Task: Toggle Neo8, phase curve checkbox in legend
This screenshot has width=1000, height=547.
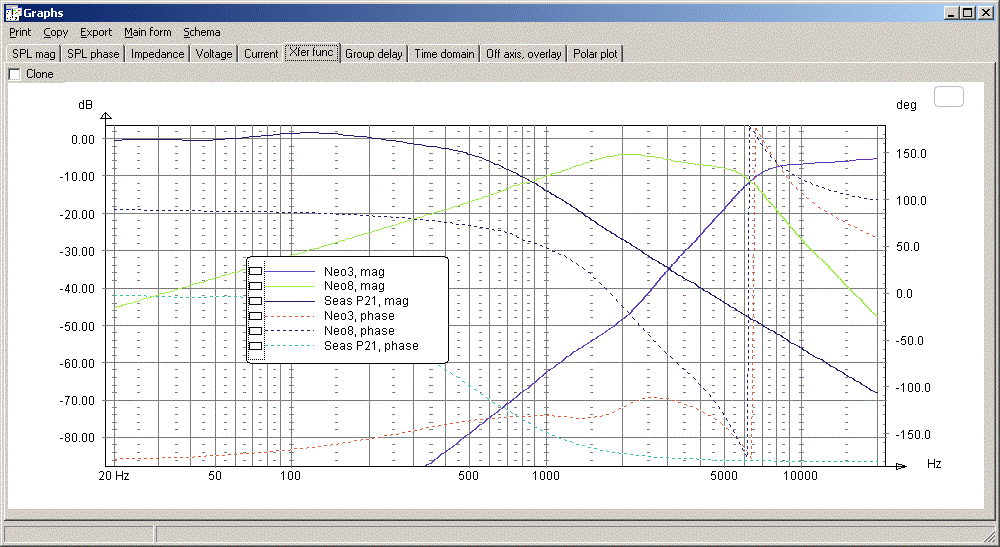Action: 255,331
